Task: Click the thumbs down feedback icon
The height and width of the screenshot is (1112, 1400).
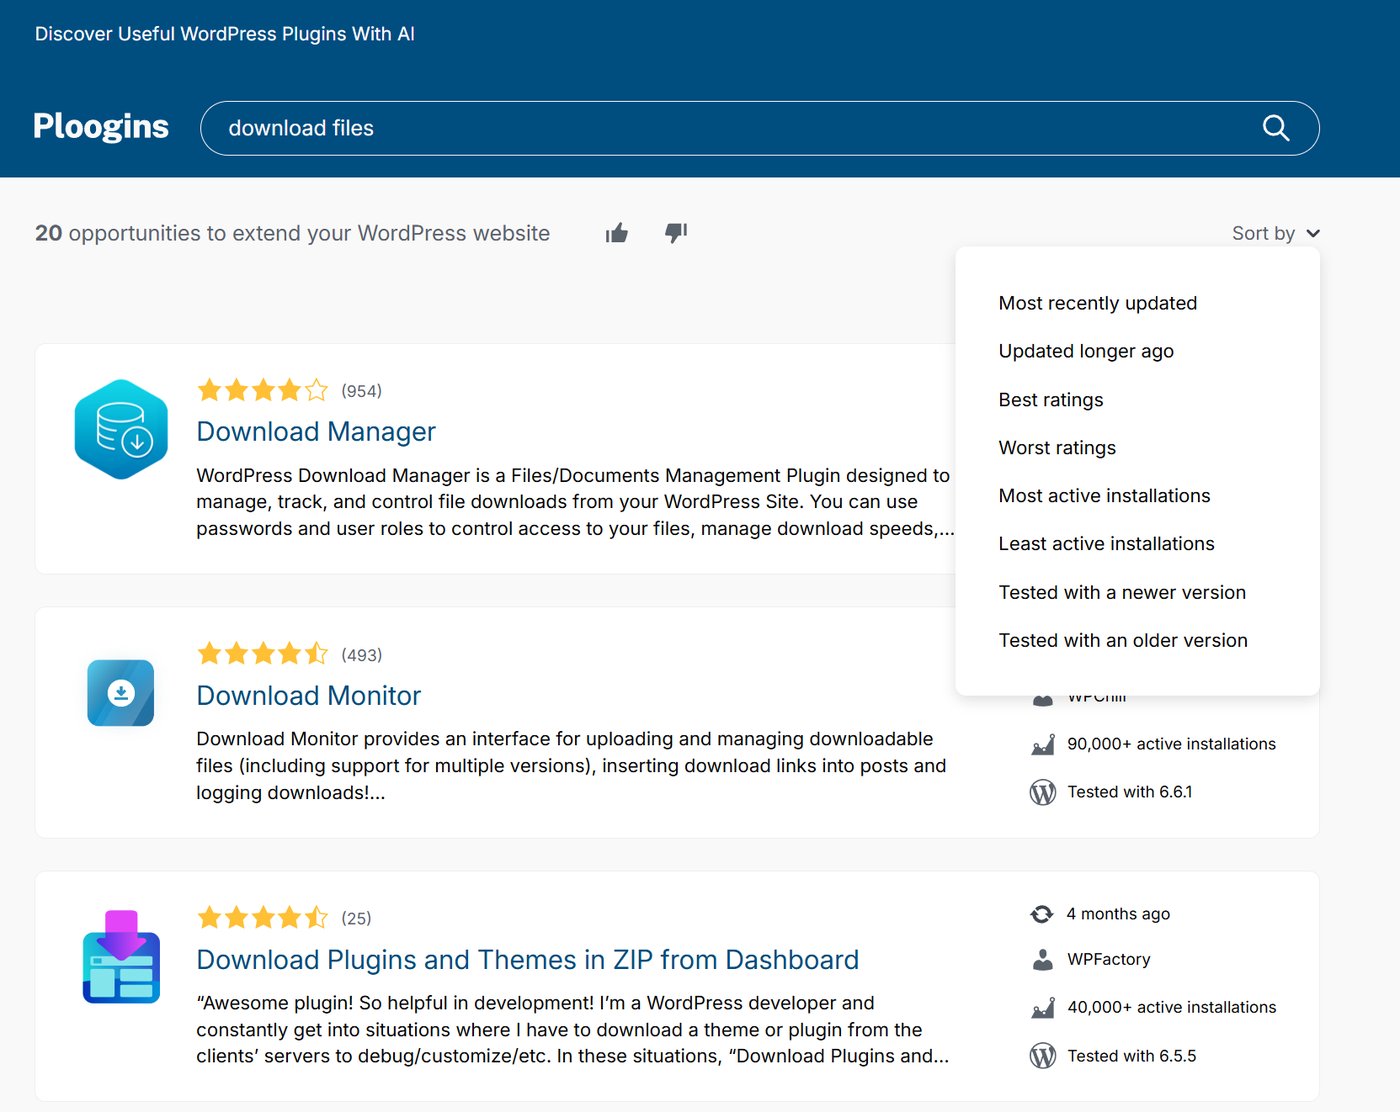Action: pos(676,233)
